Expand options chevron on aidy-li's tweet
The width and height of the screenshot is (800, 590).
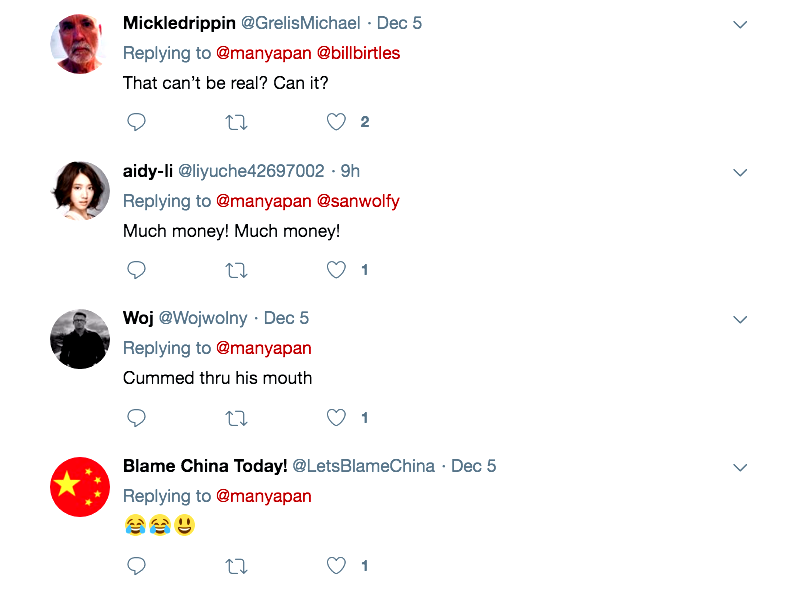(740, 173)
